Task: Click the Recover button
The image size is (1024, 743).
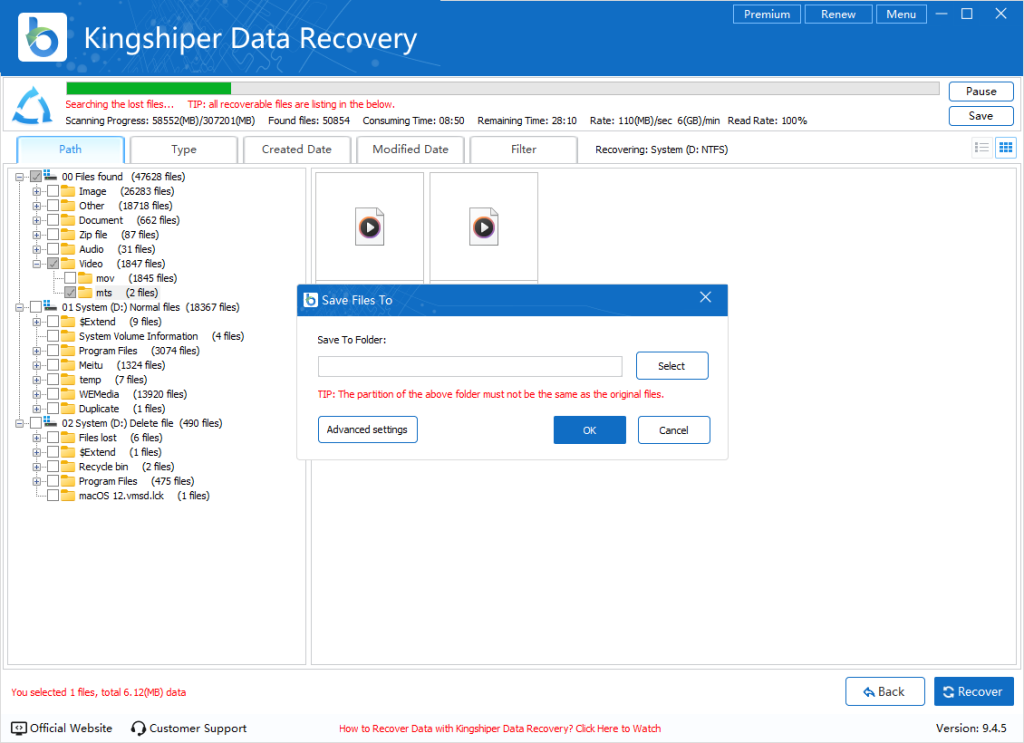Action: [x=974, y=691]
